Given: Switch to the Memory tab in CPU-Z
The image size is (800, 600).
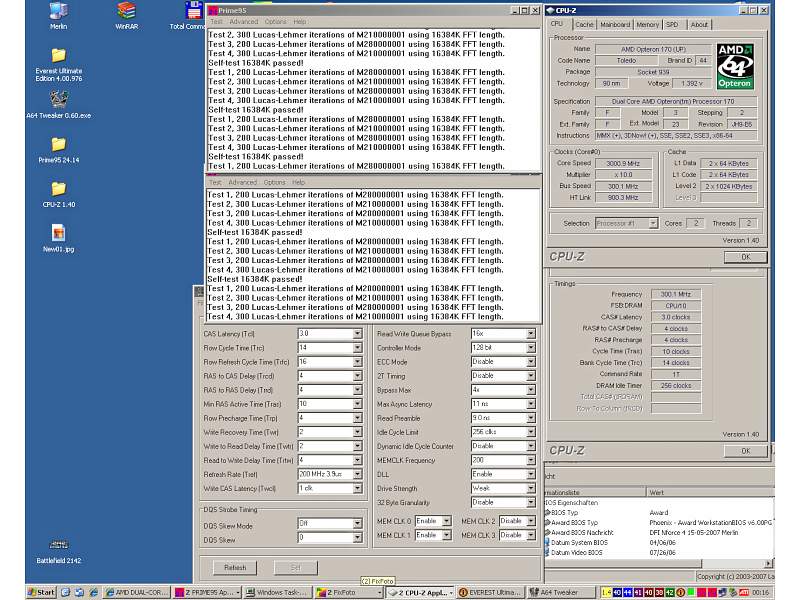Looking at the screenshot, I should (x=647, y=24).
